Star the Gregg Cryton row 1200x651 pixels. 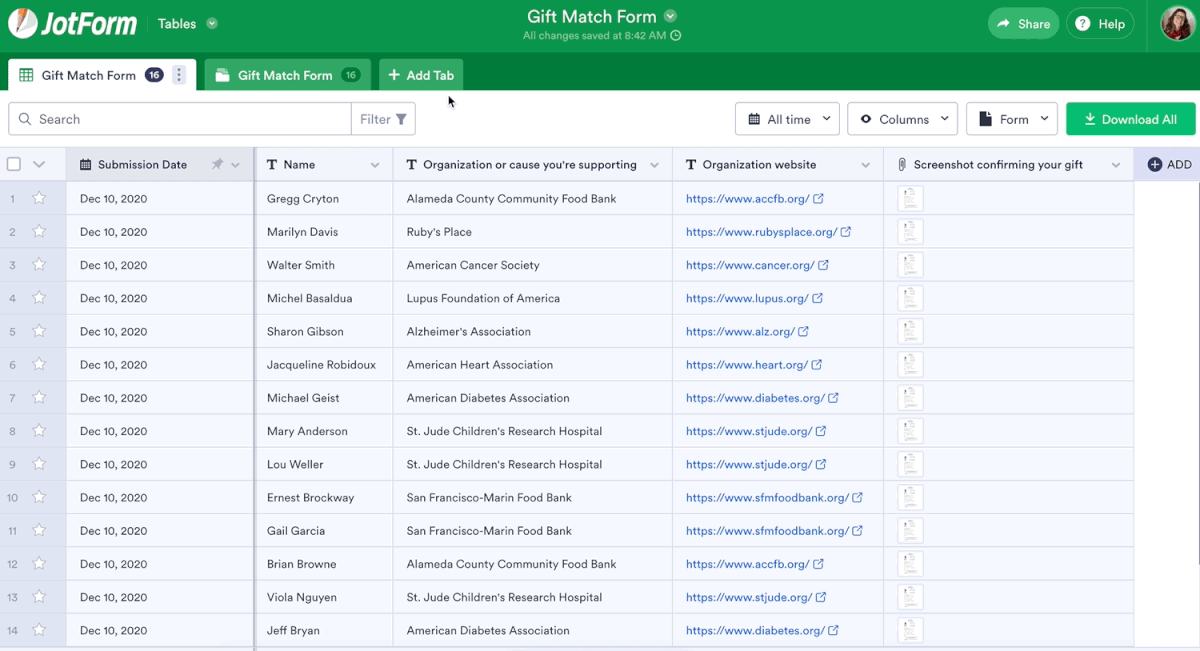(x=39, y=198)
